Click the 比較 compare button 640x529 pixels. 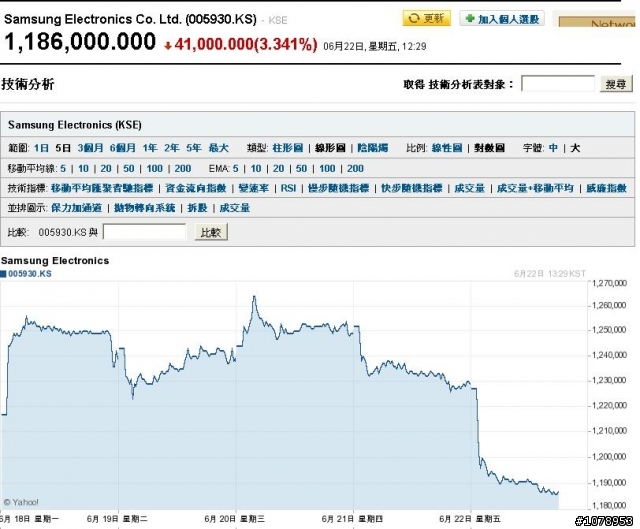tap(211, 232)
